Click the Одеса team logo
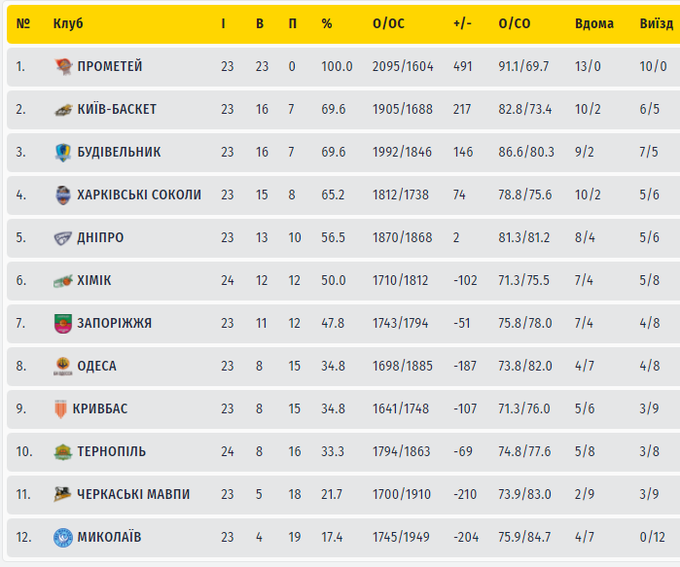The image size is (680, 567). pos(63,366)
